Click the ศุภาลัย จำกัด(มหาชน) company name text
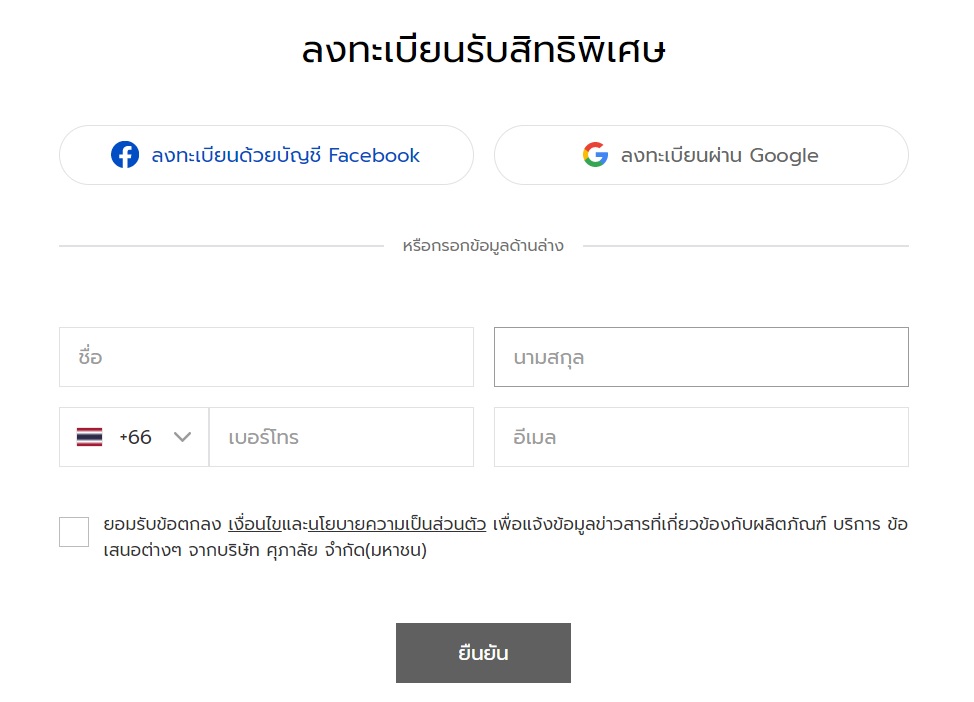This screenshot has width=974, height=702. pyautogui.click(x=346, y=550)
